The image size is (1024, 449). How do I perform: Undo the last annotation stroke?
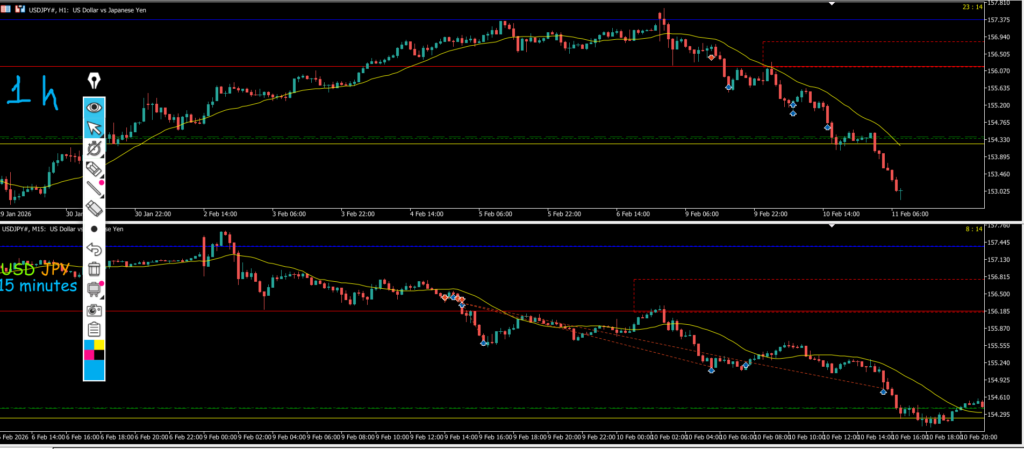point(95,248)
